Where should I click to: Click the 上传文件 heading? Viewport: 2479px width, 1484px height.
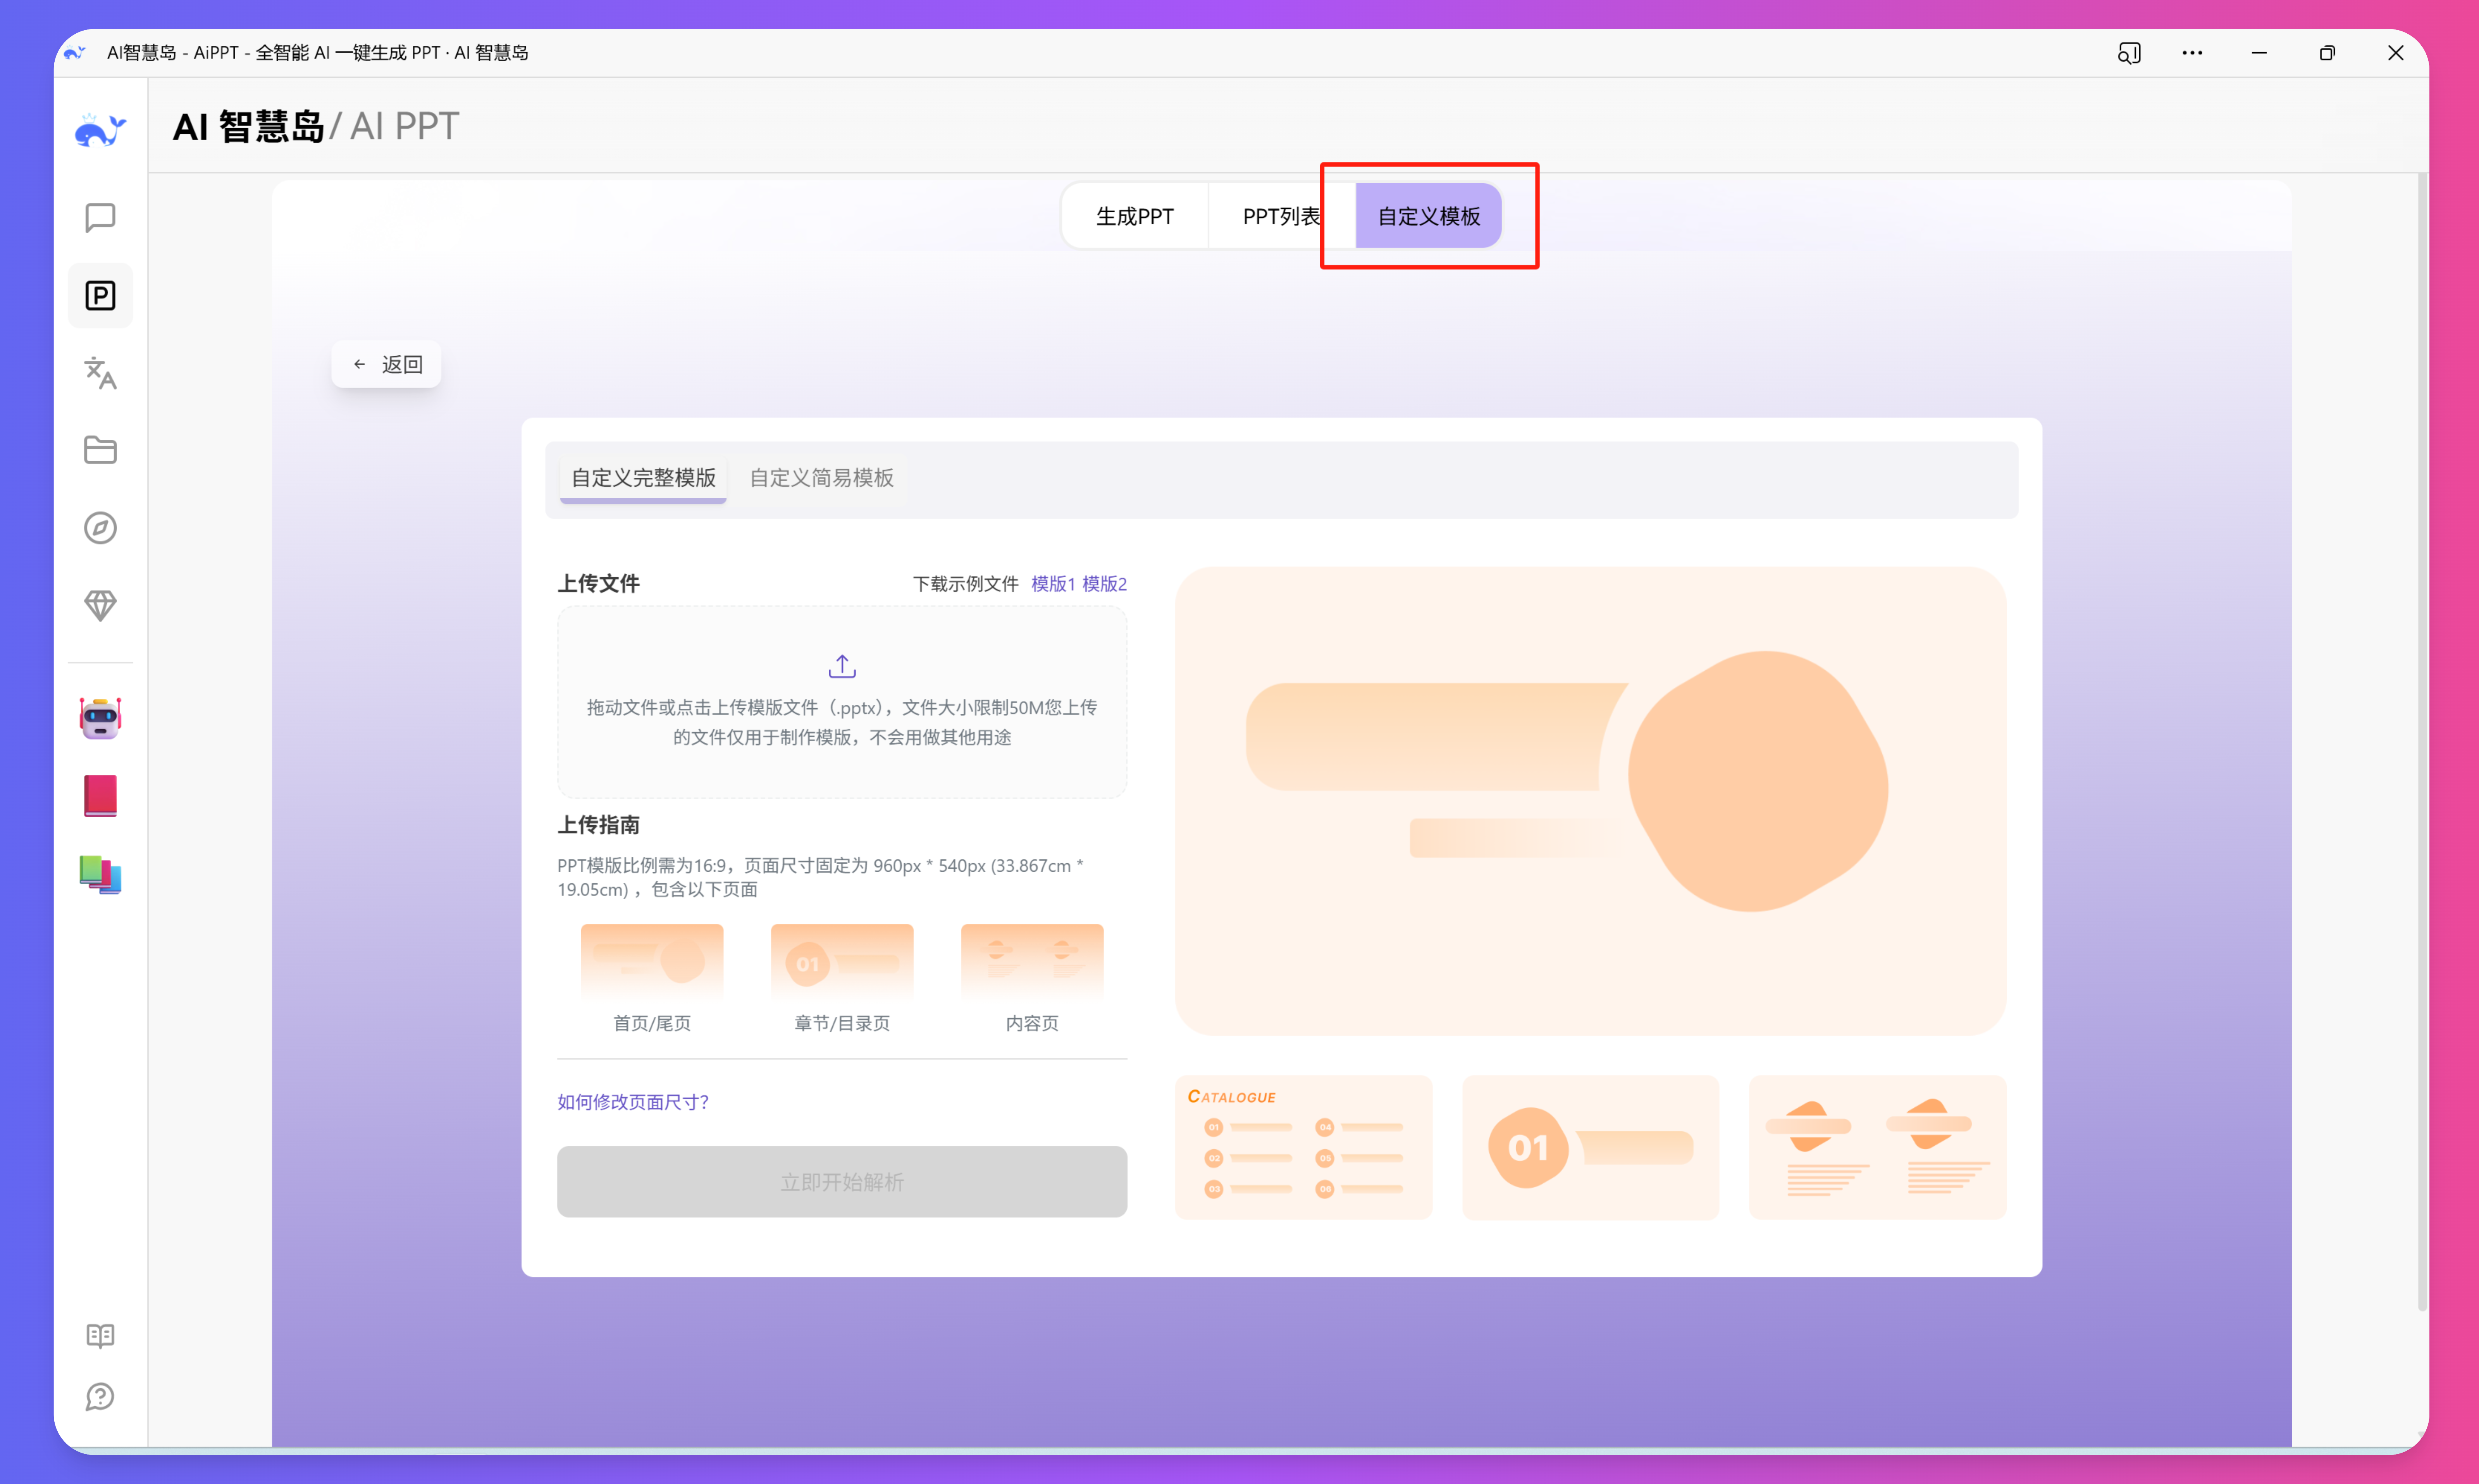point(598,584)
